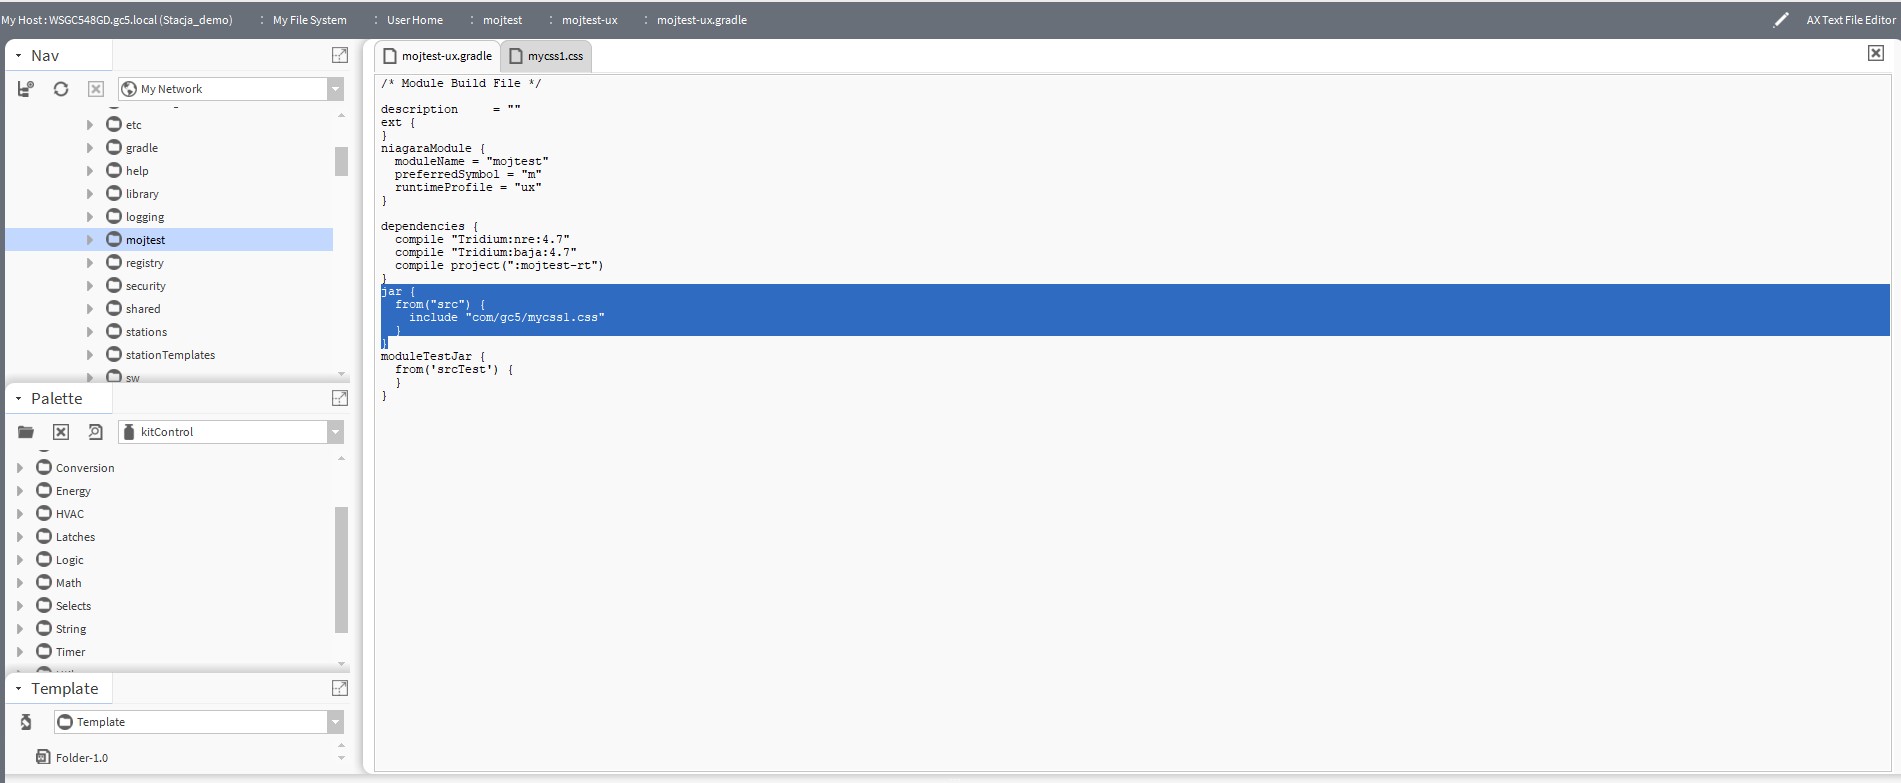
Task: Refresh the Nav tree
Action: click(61, 89)
